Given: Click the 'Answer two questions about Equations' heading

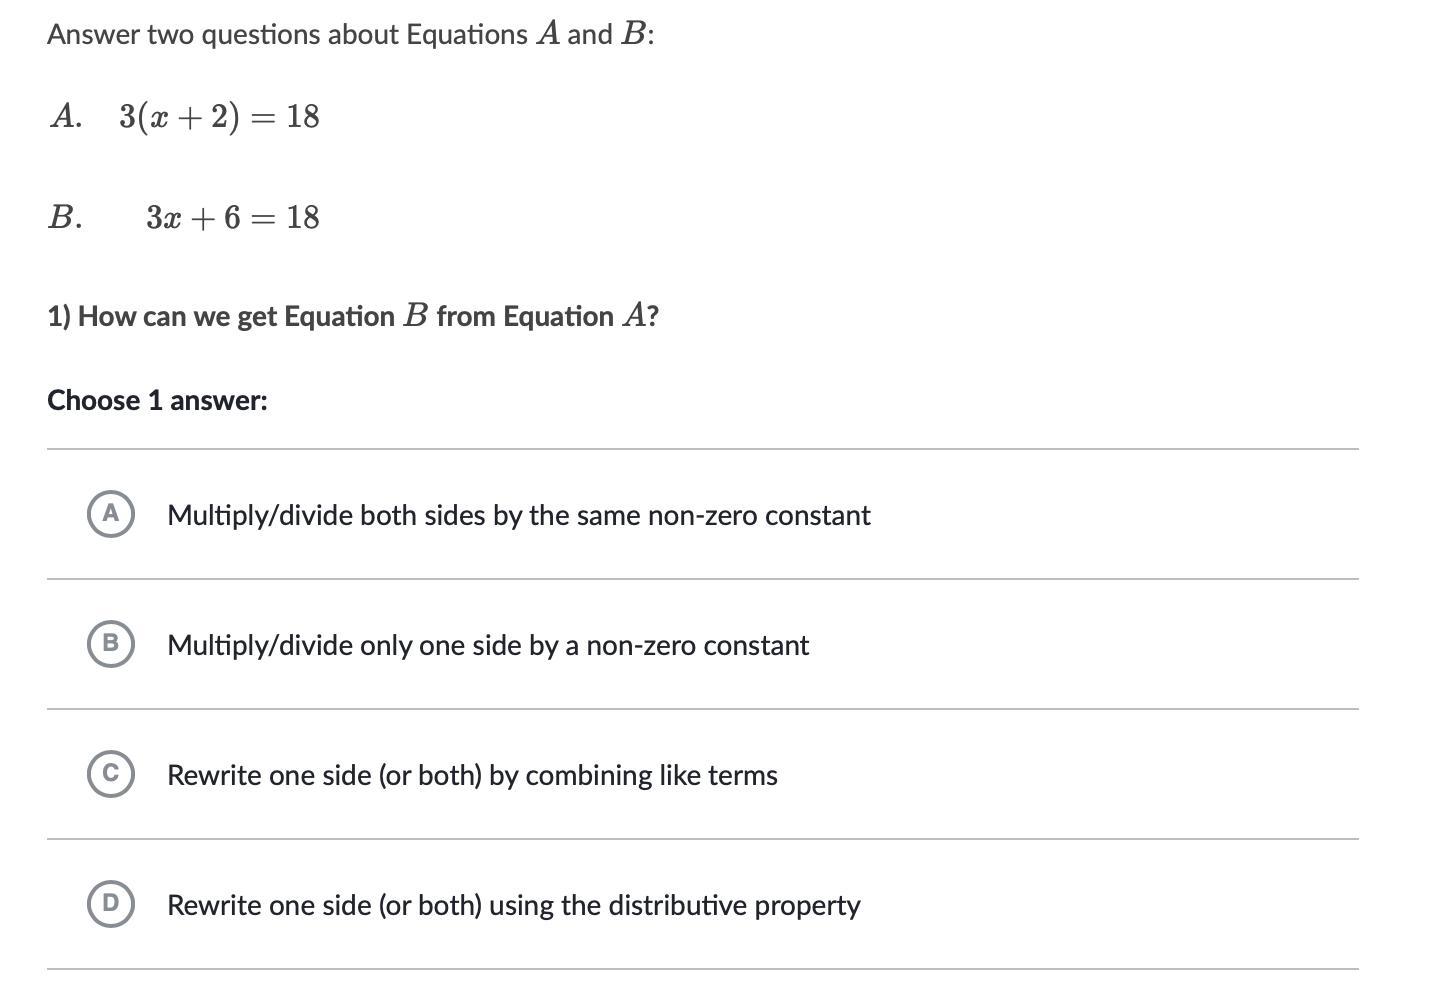Looking at the screenshot, I should pyautogui.click(x=350, y=34).
